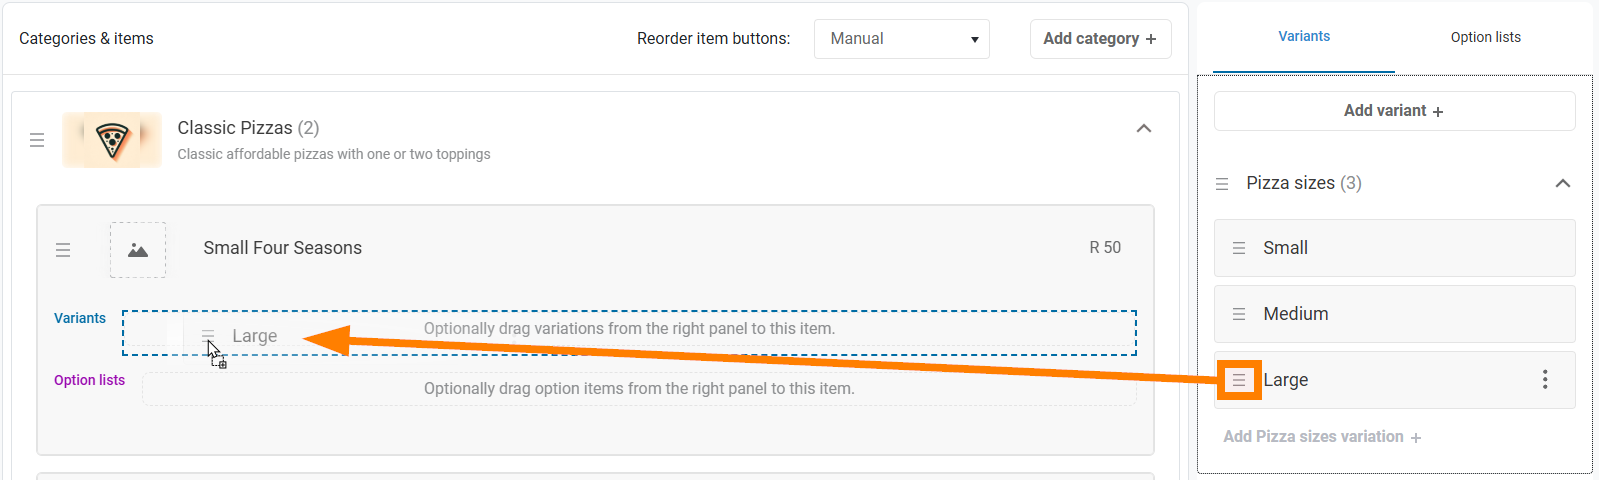The width and height of the screenshot is (1599, 480).
Task: Click Small Four Seasons drag handle
Action: [63, 250]
